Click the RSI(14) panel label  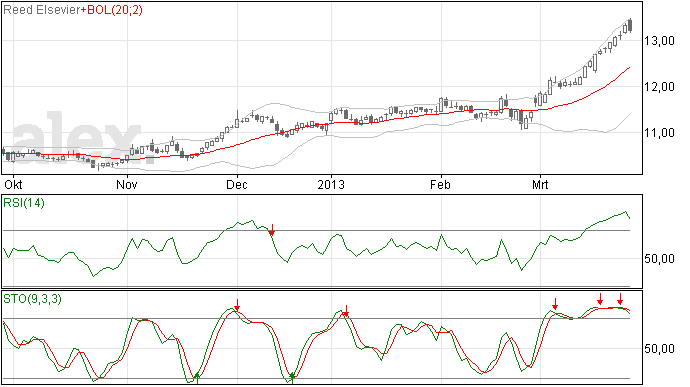click(x=24, y=203)
